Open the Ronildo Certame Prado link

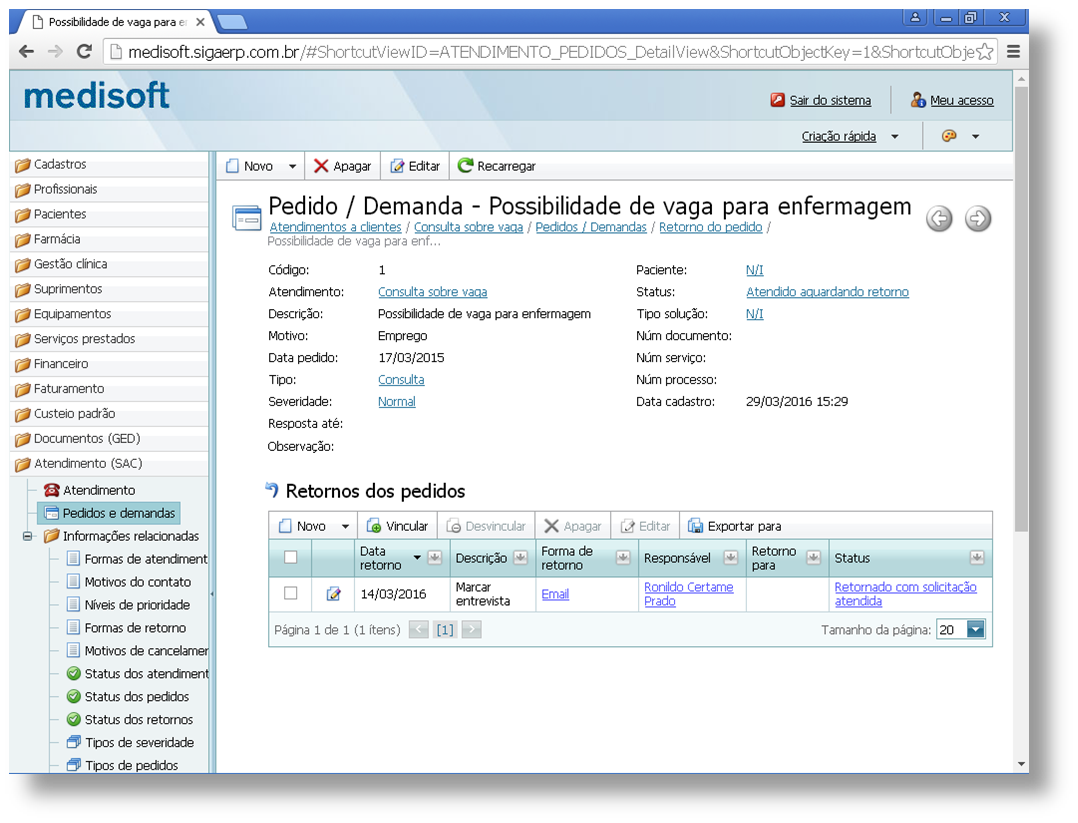coord(688,594)
